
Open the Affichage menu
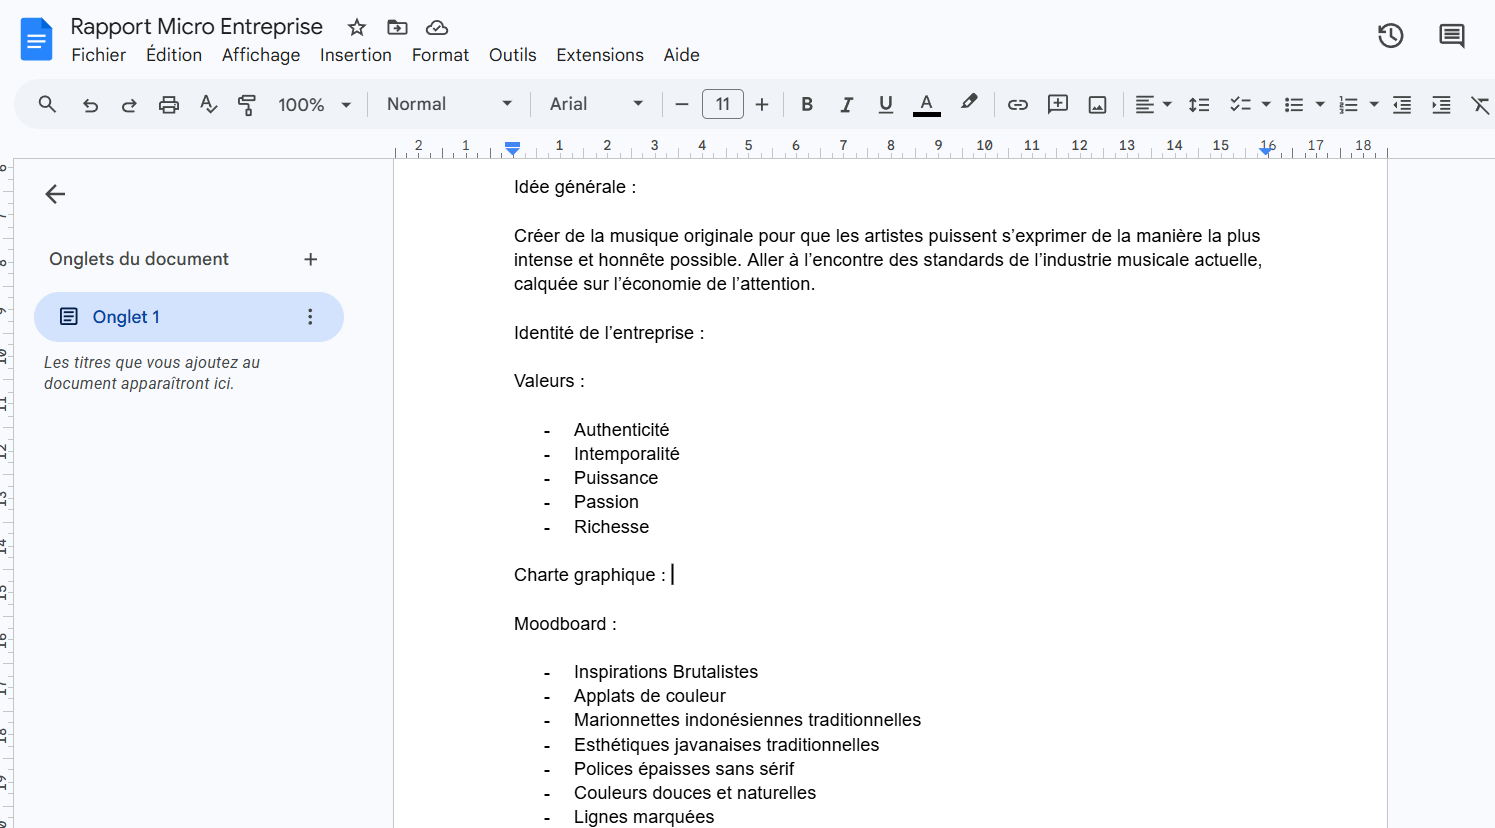pos(261,55)
